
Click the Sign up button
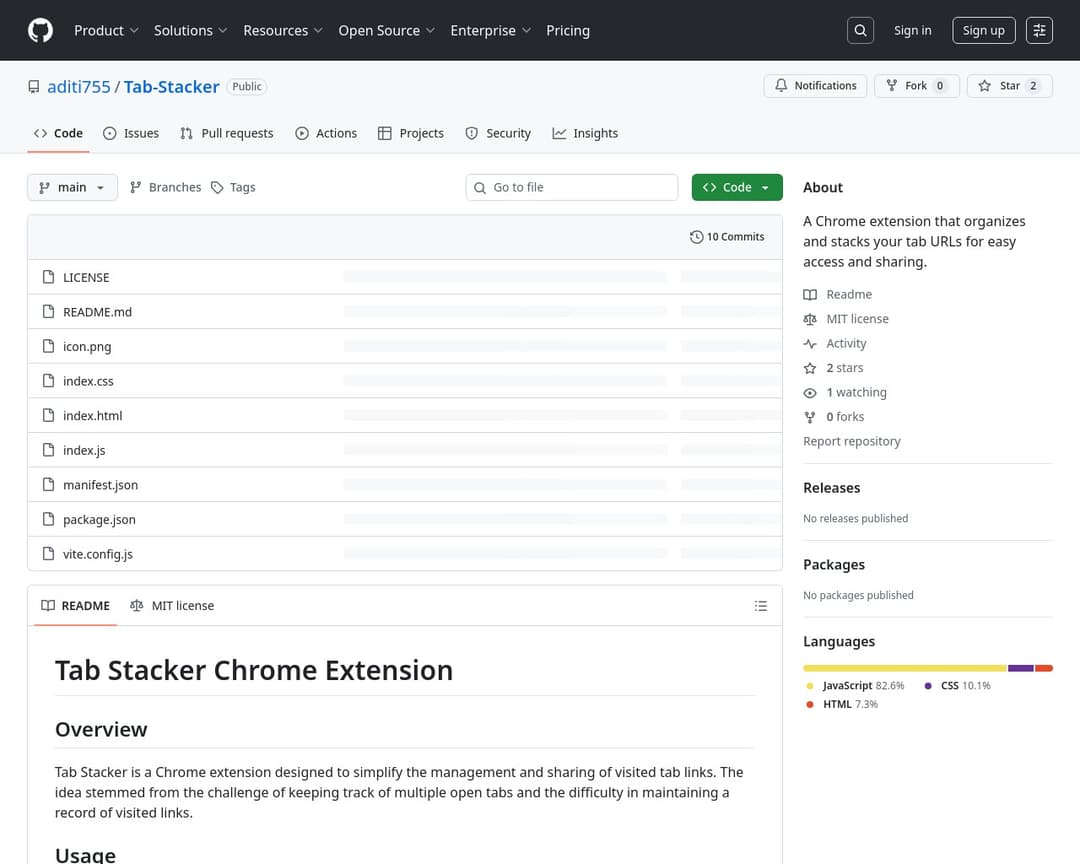pyautogui.click(x=983, y=30)
